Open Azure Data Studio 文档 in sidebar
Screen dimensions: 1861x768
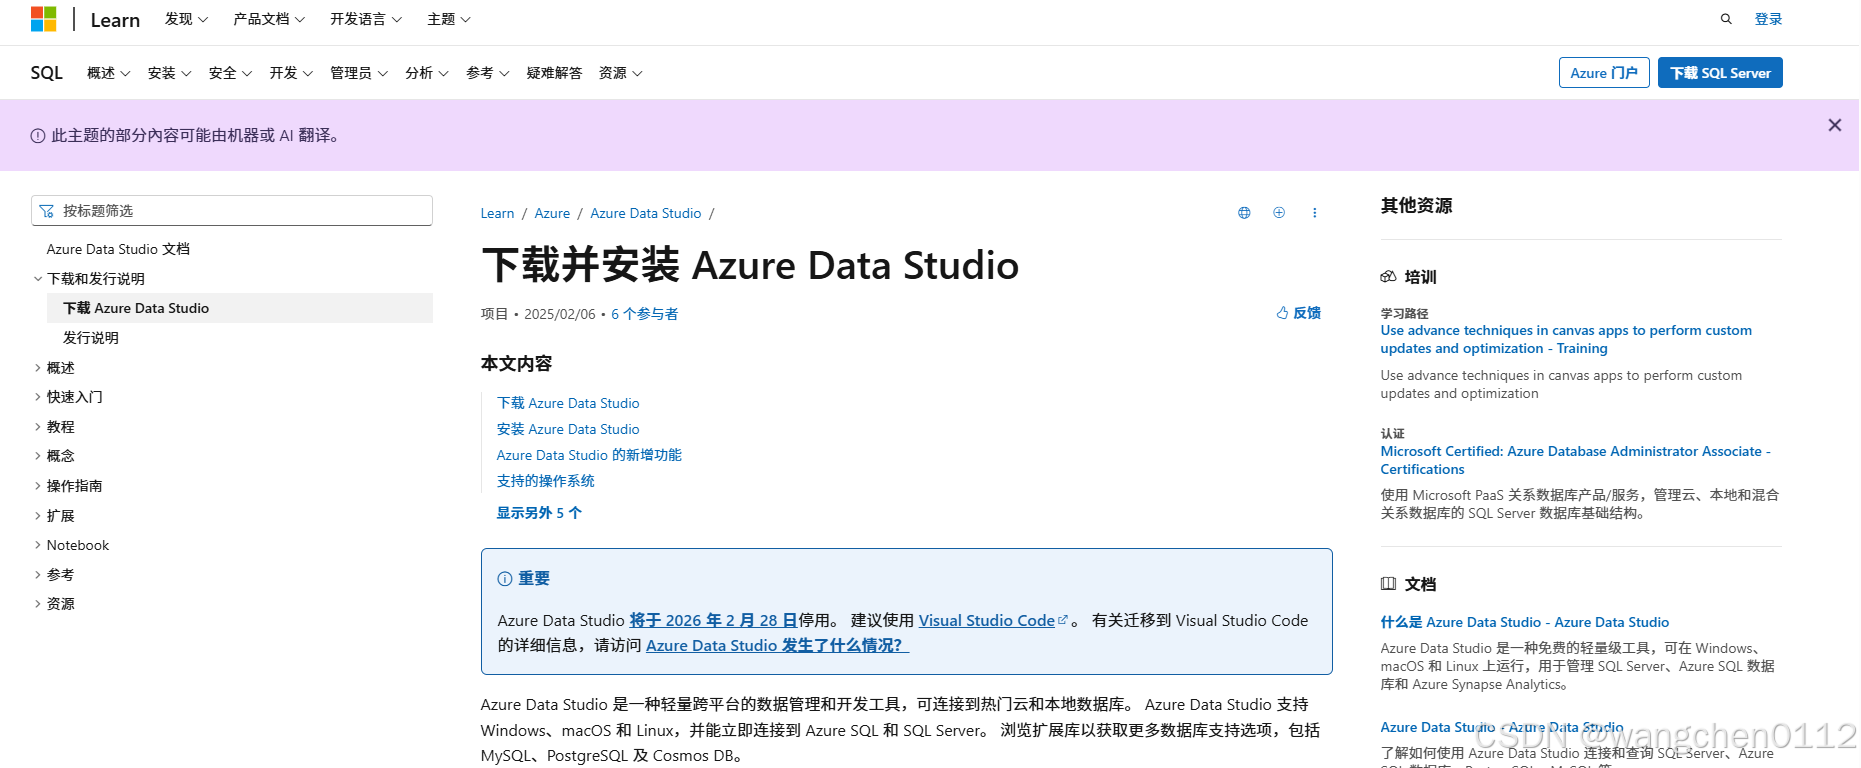(118, 249)
